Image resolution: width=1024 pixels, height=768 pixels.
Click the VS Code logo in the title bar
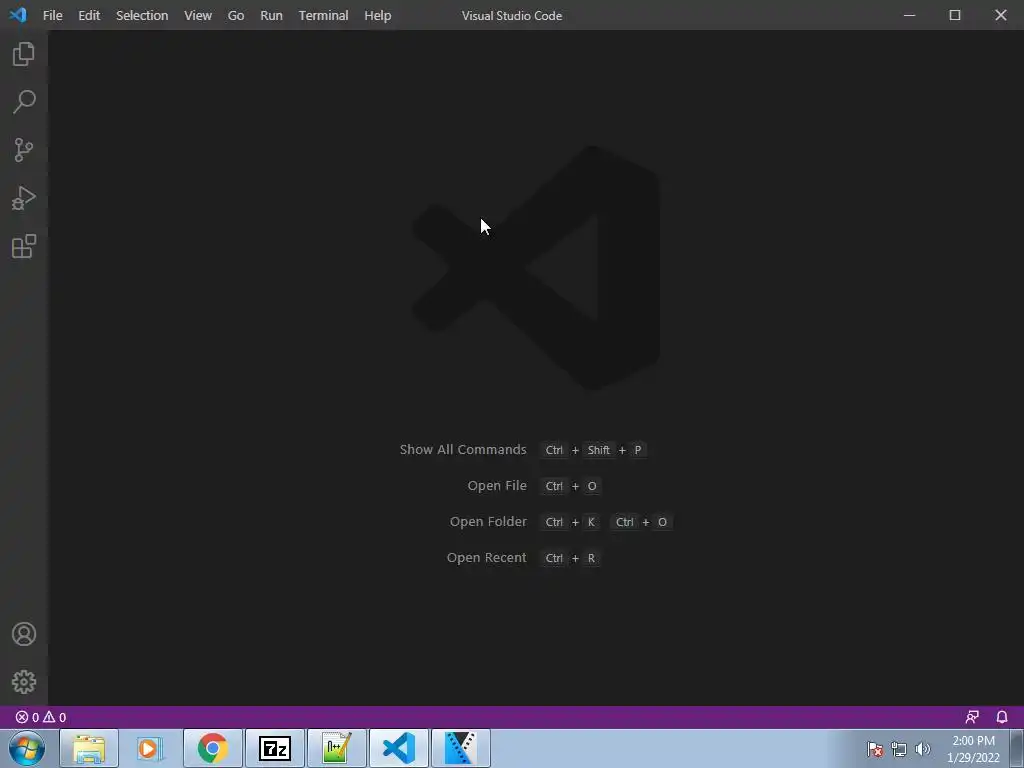tap(18, 14)
